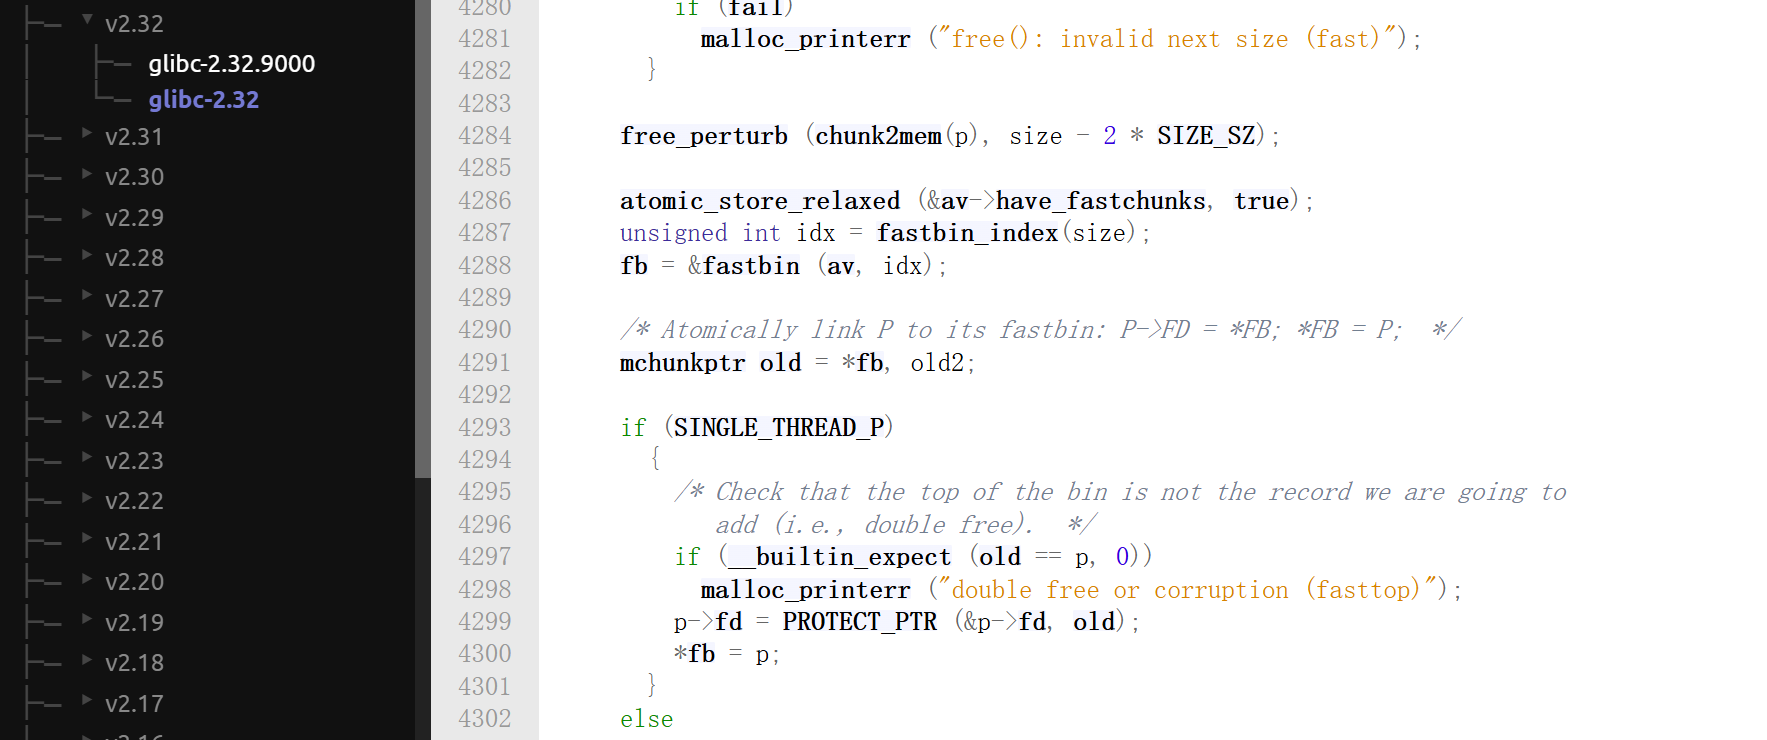Follow malloc_printerr on line 4298
This screenshot has width=1767, height=740.
(806, 591)
